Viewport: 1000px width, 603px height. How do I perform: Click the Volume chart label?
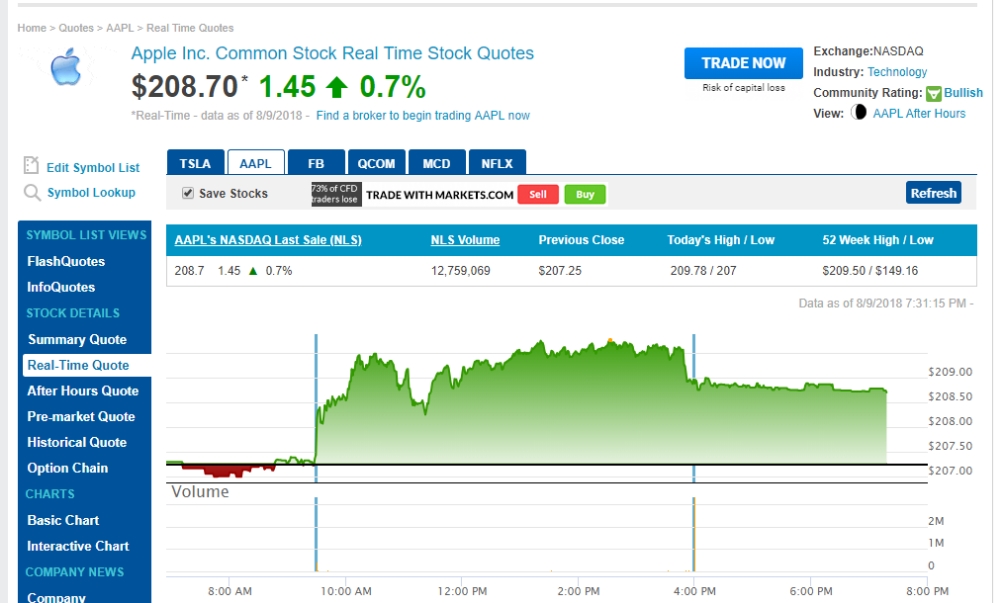coord(200,492)
